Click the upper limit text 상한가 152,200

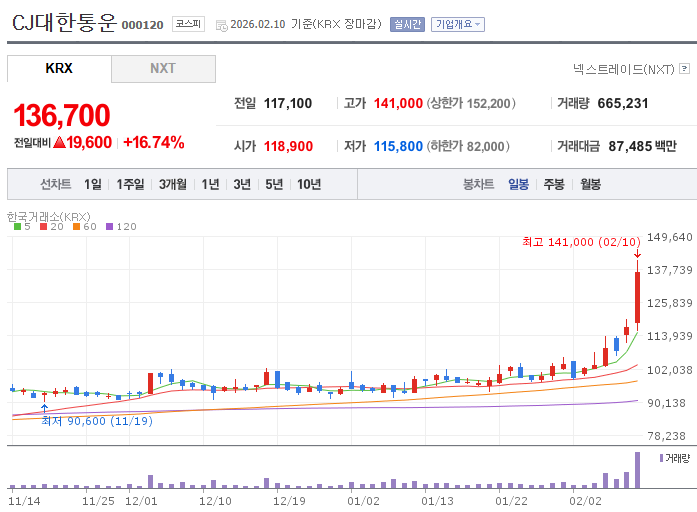pyautogui.click(x=471, y=103)
